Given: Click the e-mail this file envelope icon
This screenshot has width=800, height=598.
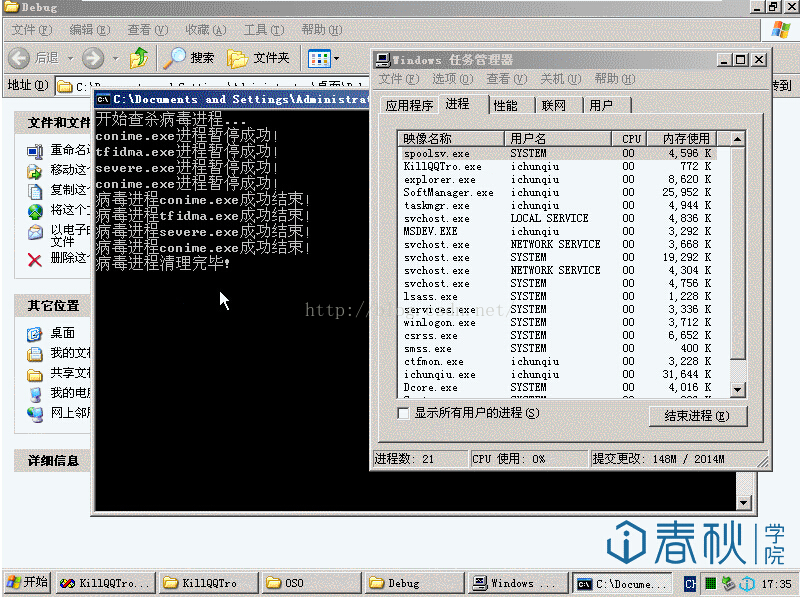Looking at the screenshot, I should point(35,232).
